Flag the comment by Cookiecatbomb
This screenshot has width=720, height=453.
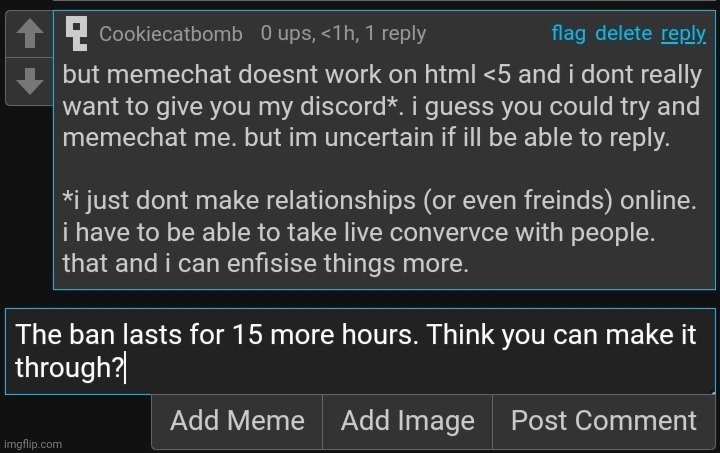pyautogui.click(x=568, y=34)
